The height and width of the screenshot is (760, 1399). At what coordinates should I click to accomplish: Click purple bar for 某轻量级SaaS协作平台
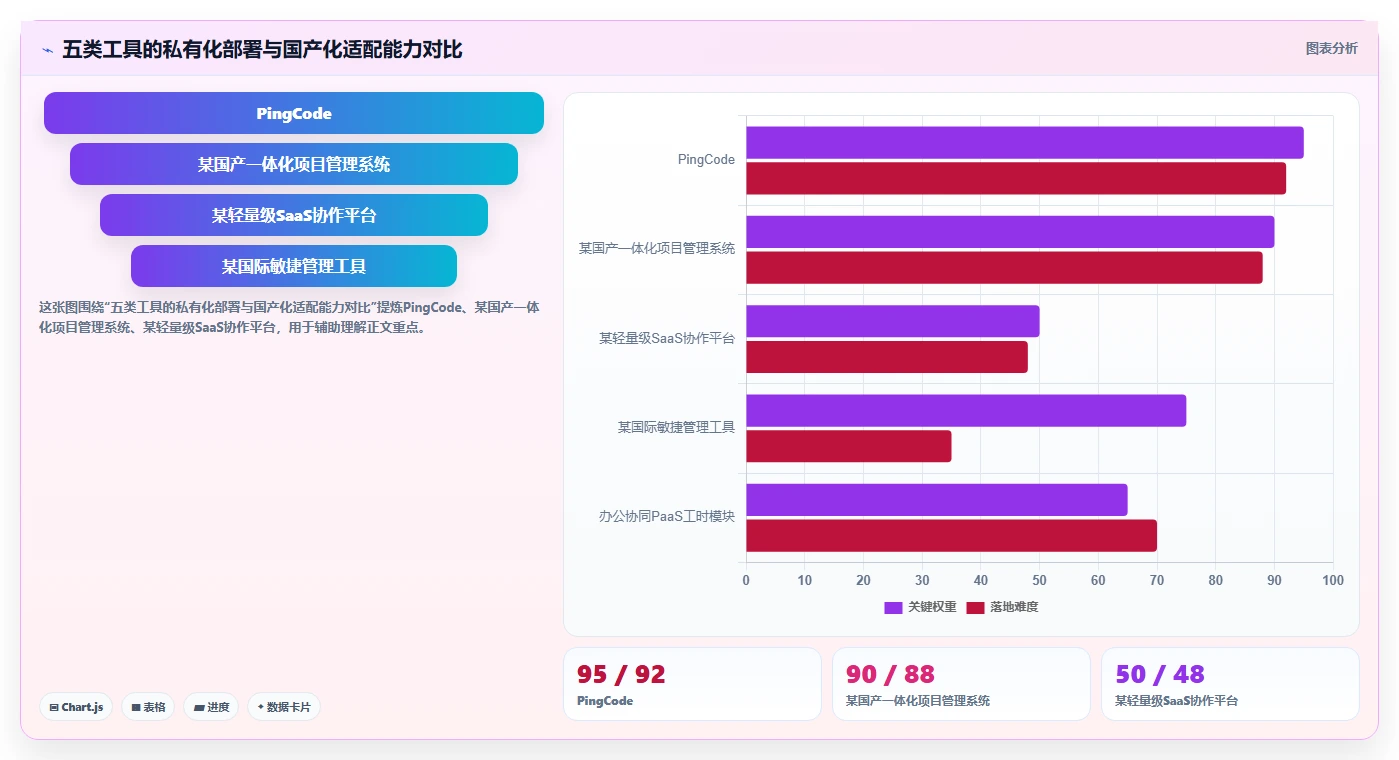(x=893, y=321)
